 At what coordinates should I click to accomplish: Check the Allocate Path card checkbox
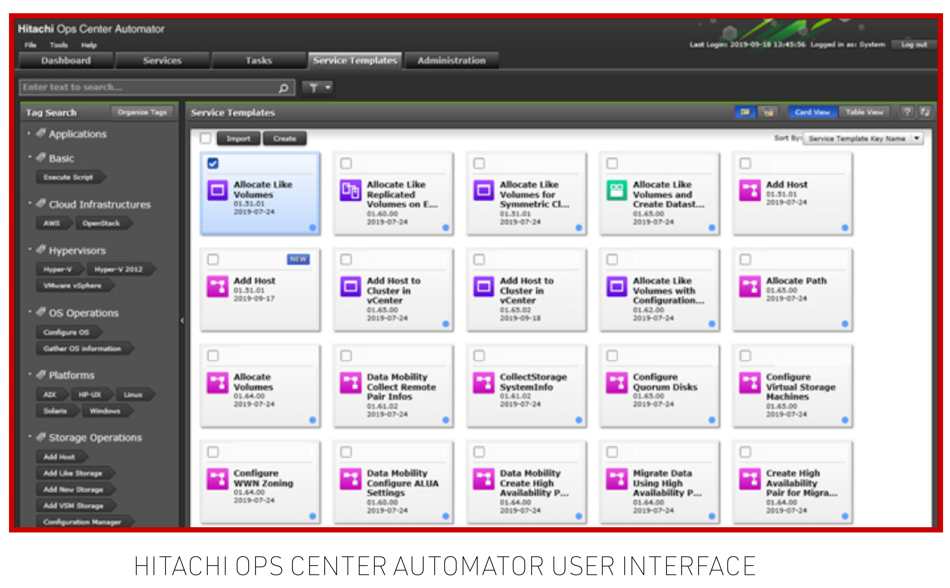pos(745,260)
